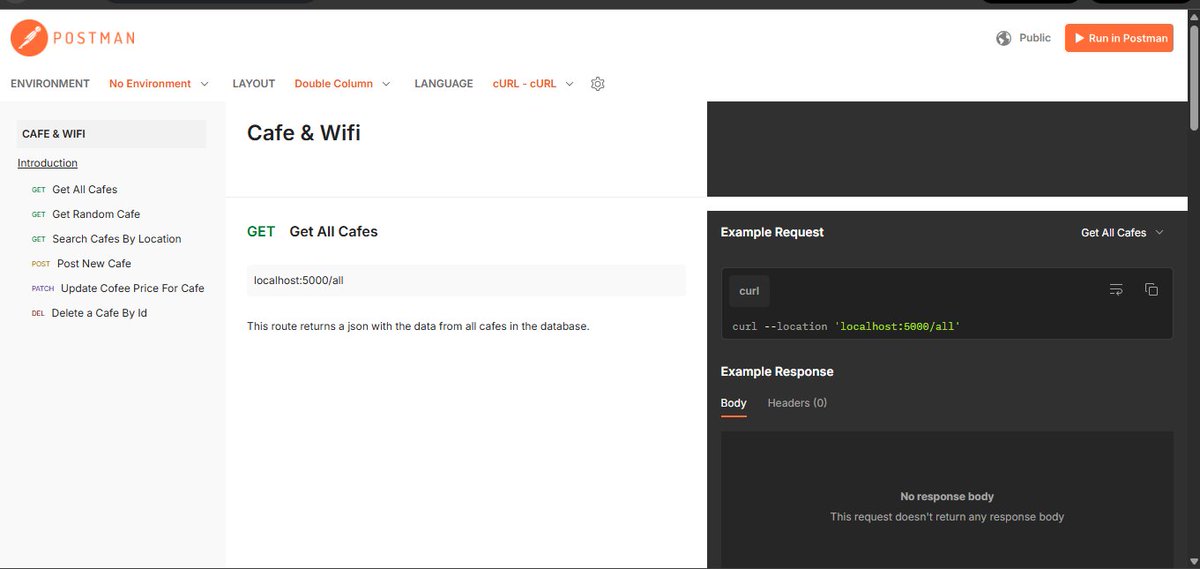1200x569 pixels.
Task: Click the localhost:5000/all URL field
Action: click(467, 281)
